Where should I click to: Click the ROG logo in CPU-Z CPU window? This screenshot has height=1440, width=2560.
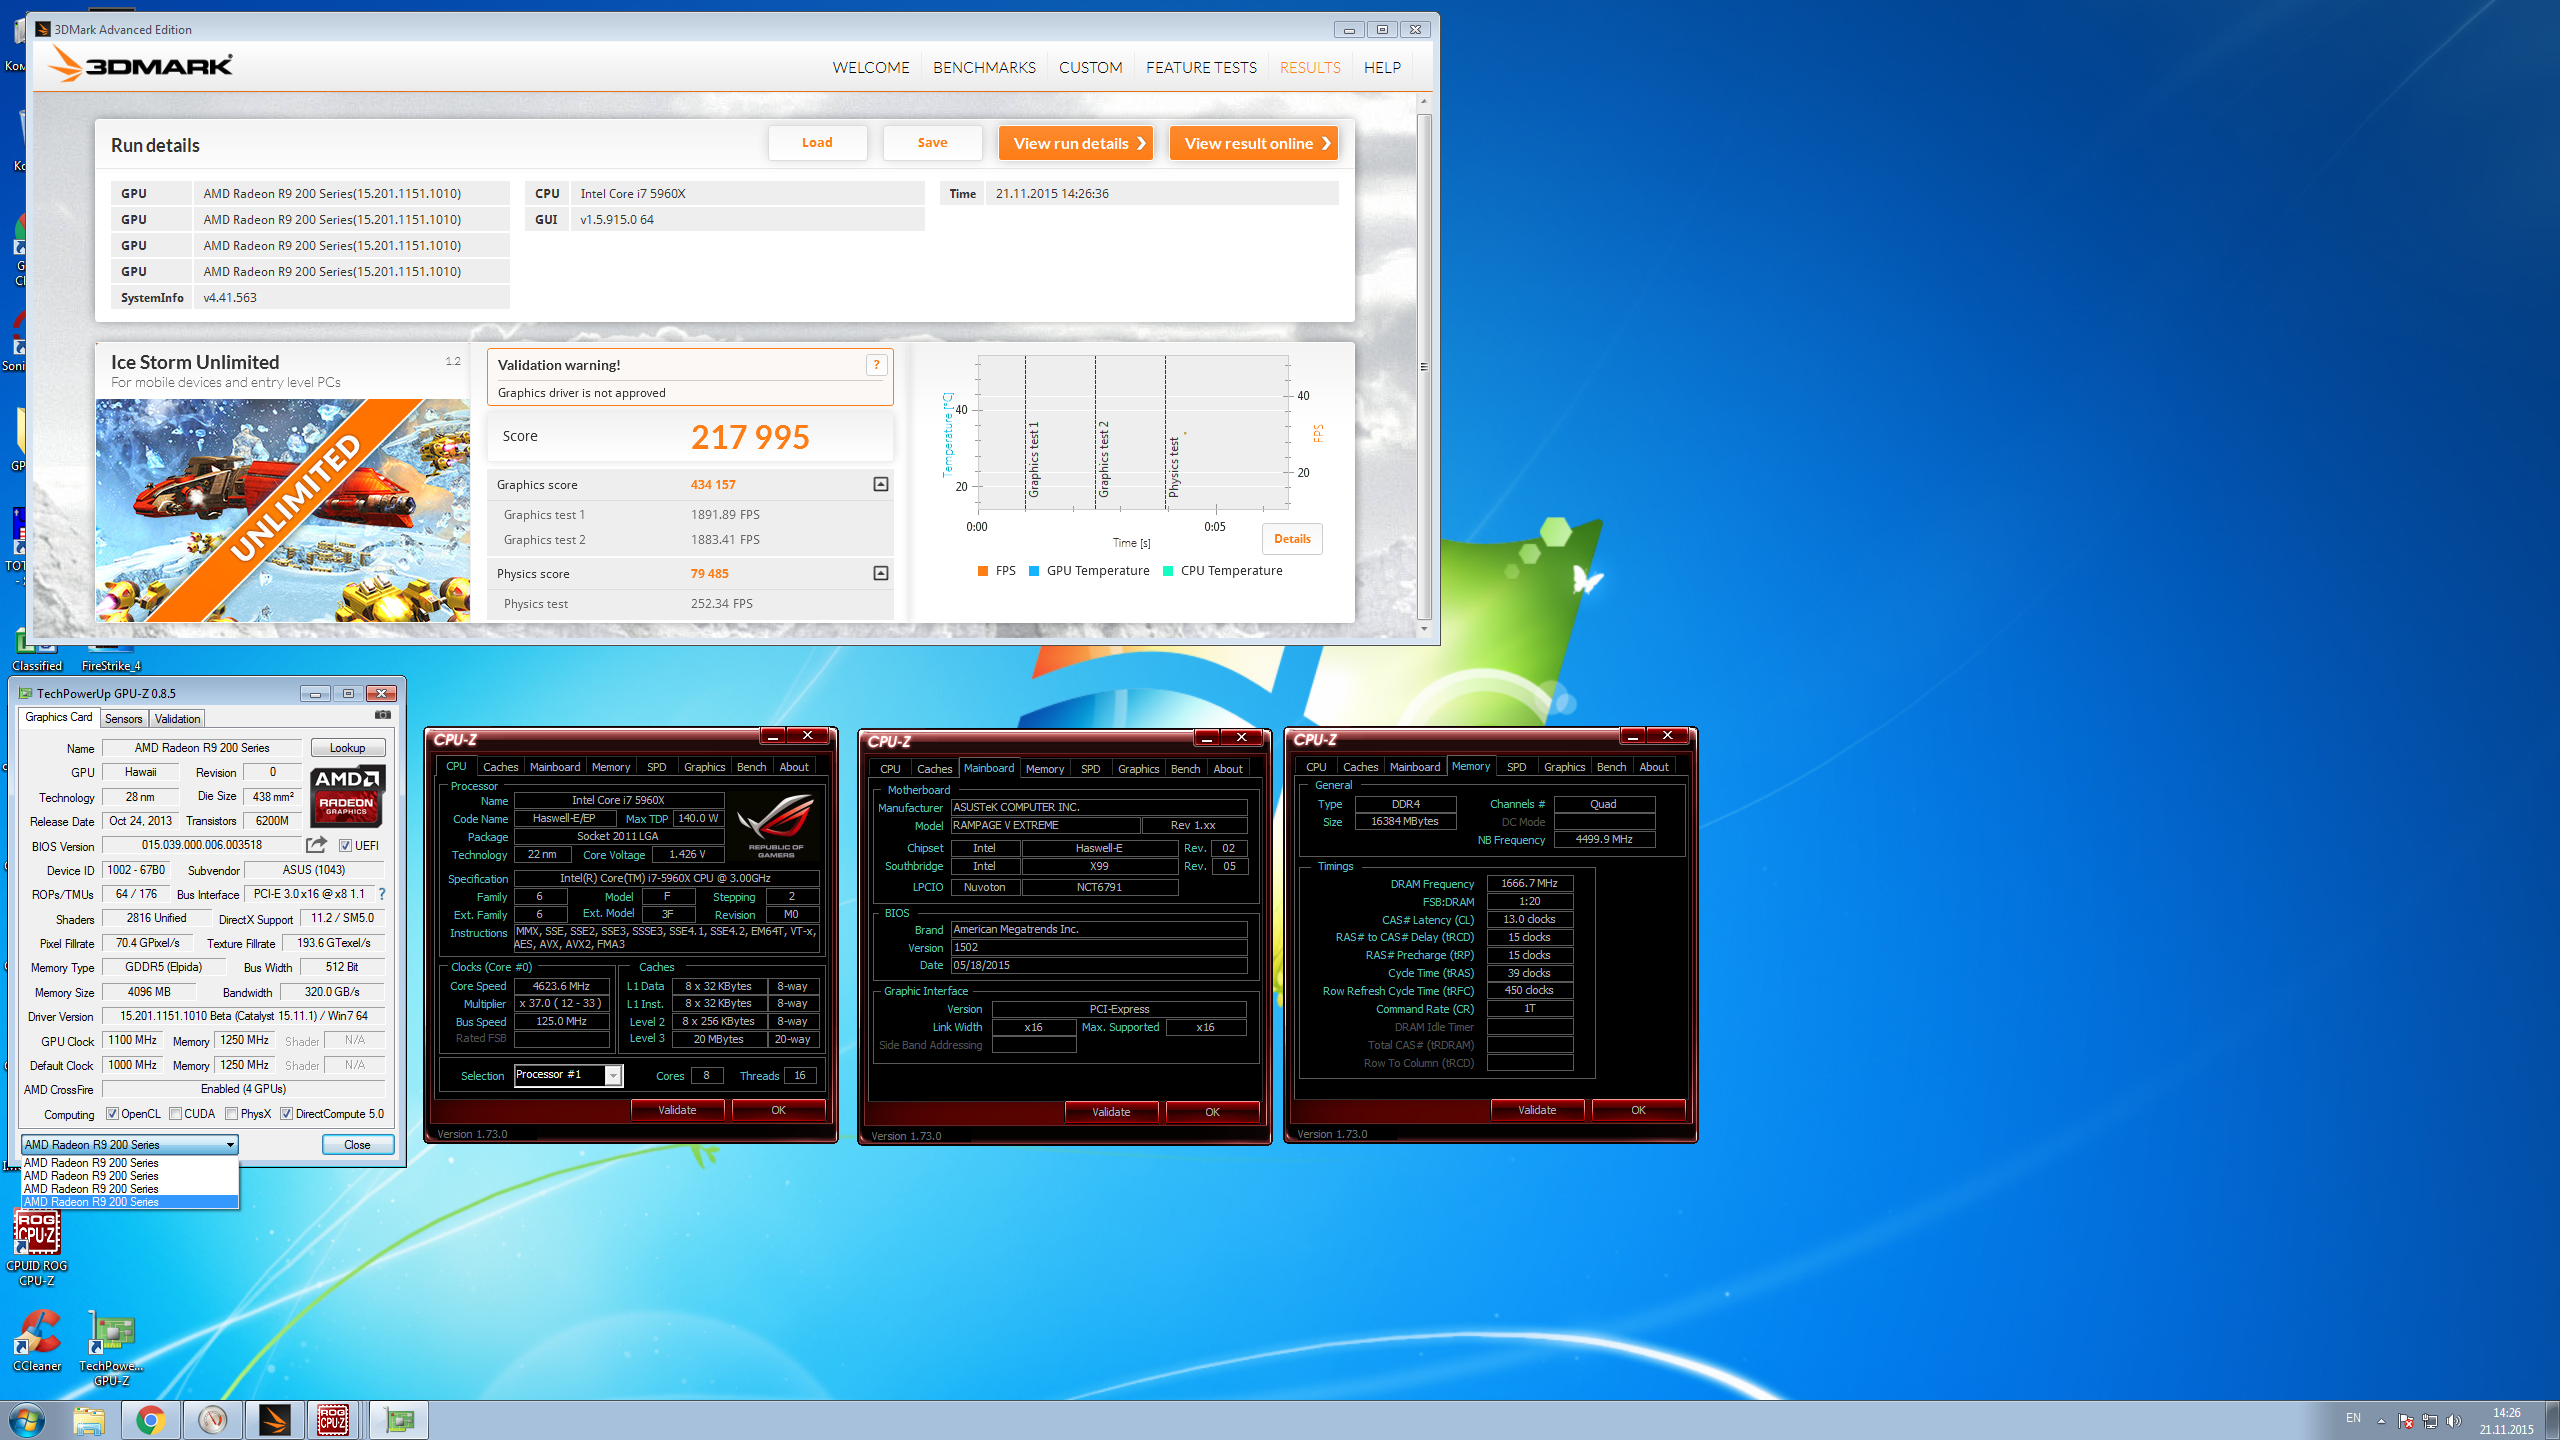coord(775,825)
